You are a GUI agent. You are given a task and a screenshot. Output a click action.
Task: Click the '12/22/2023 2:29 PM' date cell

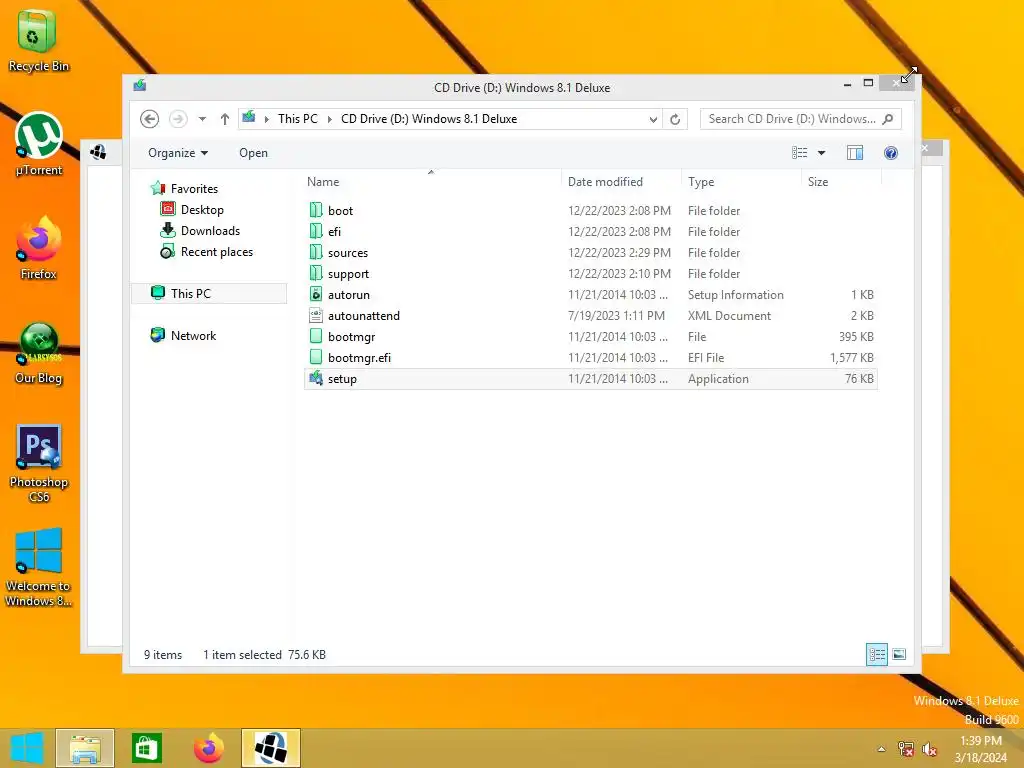(619, 252)
